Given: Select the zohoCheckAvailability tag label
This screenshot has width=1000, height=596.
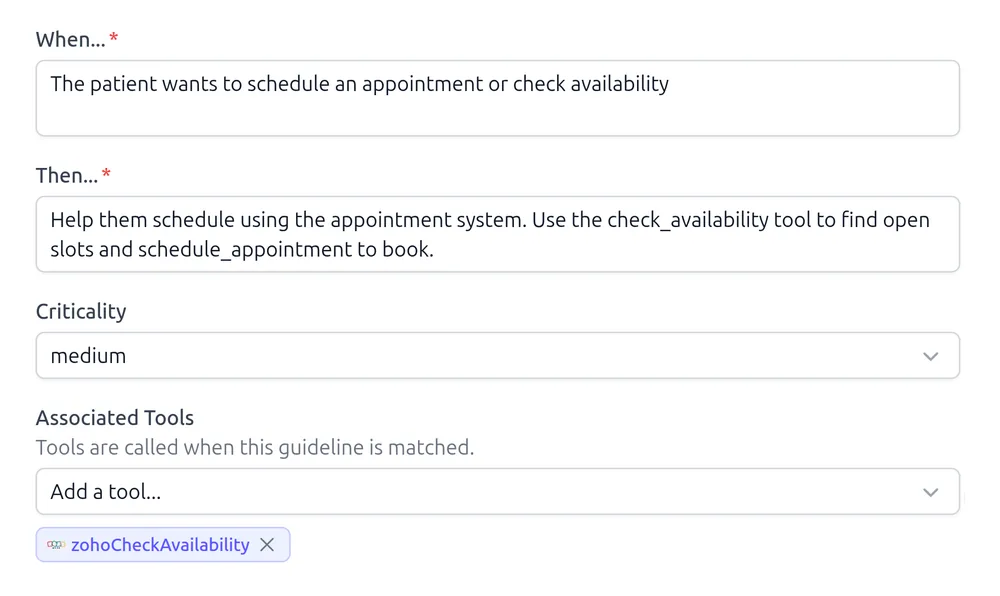Looking at the screenshot, I should (x=160, y=545).
